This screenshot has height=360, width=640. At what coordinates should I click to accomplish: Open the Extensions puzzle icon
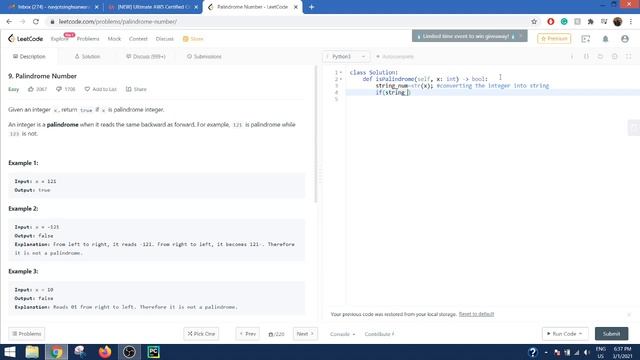pos(590,22)
